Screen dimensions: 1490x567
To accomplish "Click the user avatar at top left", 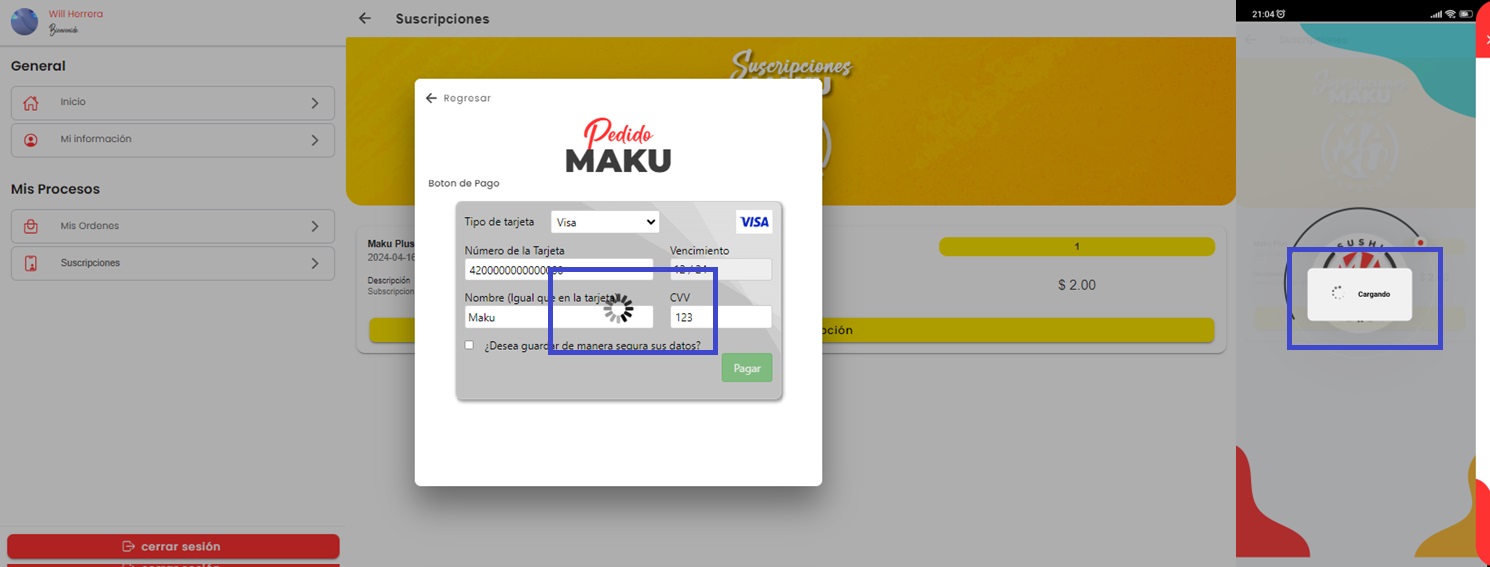I will click(x=24, y=21).
